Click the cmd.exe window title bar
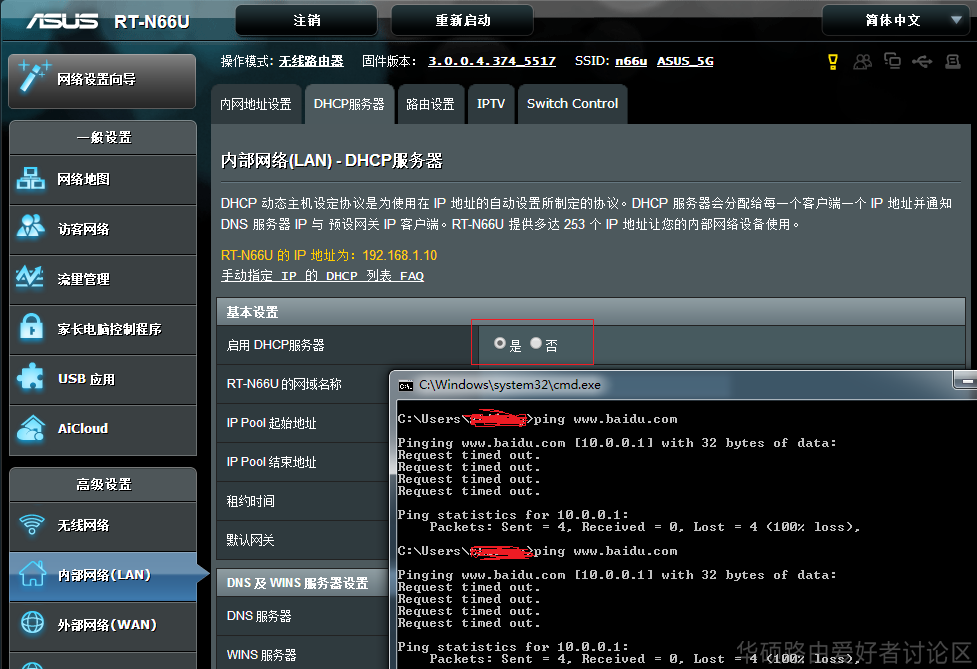Viewport: 977px width, 669px height. pyautogui.click(x=683, y=385)
